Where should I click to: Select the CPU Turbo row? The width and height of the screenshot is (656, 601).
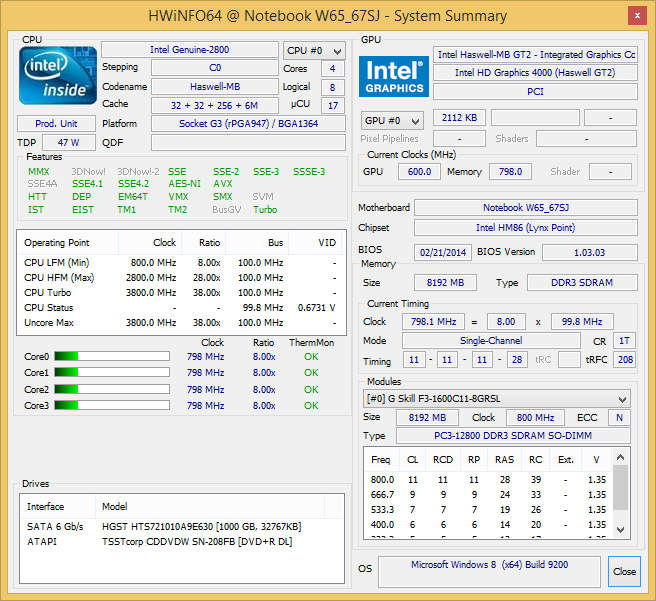coord(181,293)
